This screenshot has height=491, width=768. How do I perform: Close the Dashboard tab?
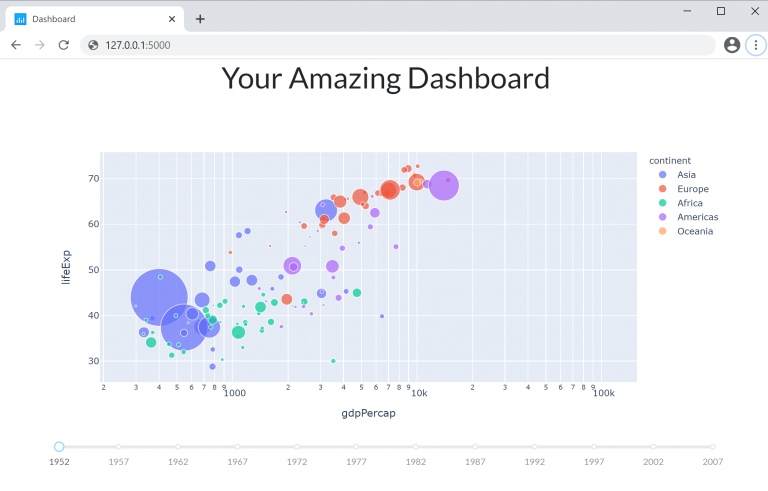point(172,19)
